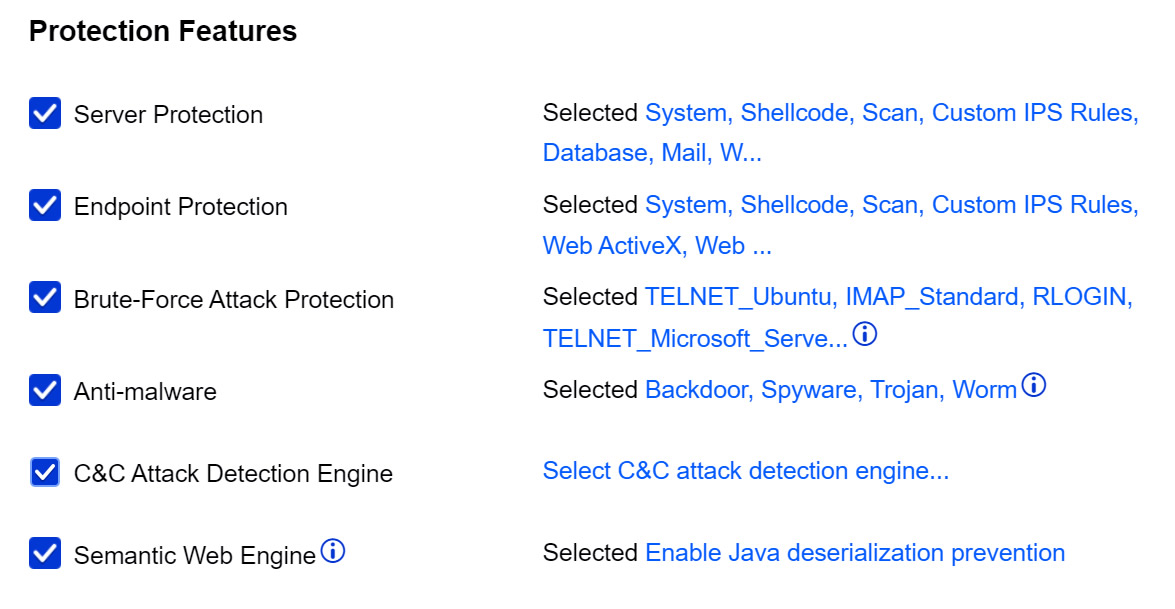Click info icon after Worm in Anti-malware
This screenshot has width=1175, height=609.
click(1034, 386)
